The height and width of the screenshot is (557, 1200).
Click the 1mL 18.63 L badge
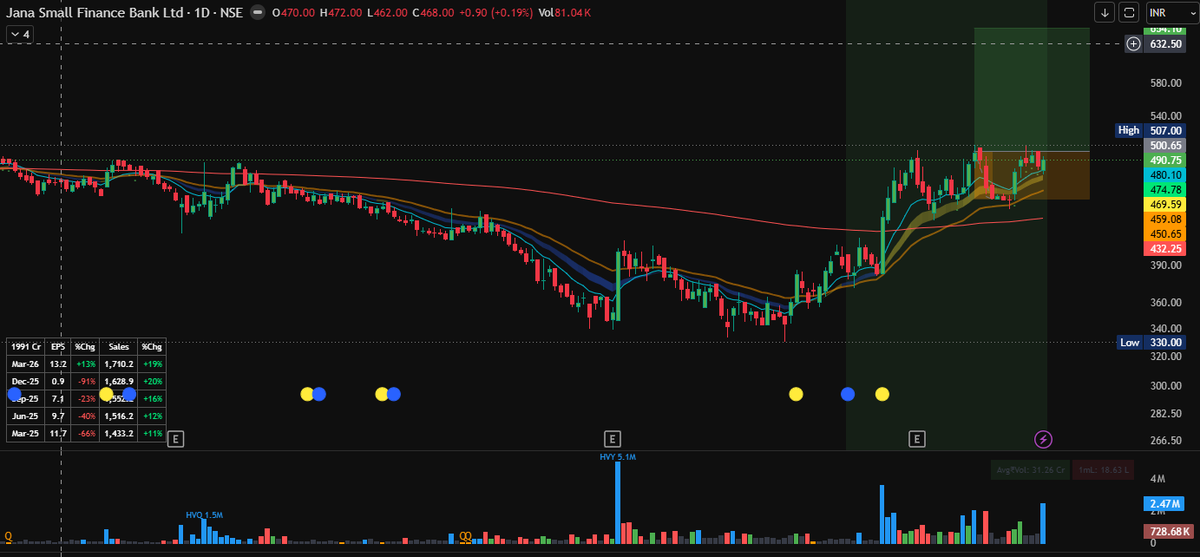coord(1103,469)
